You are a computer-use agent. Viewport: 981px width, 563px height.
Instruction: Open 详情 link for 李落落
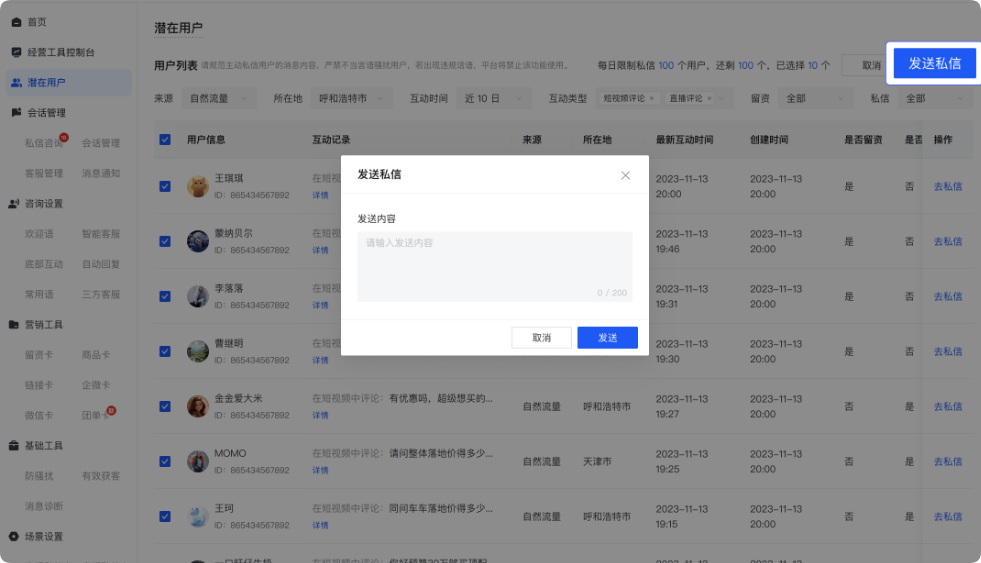[320, 305]
